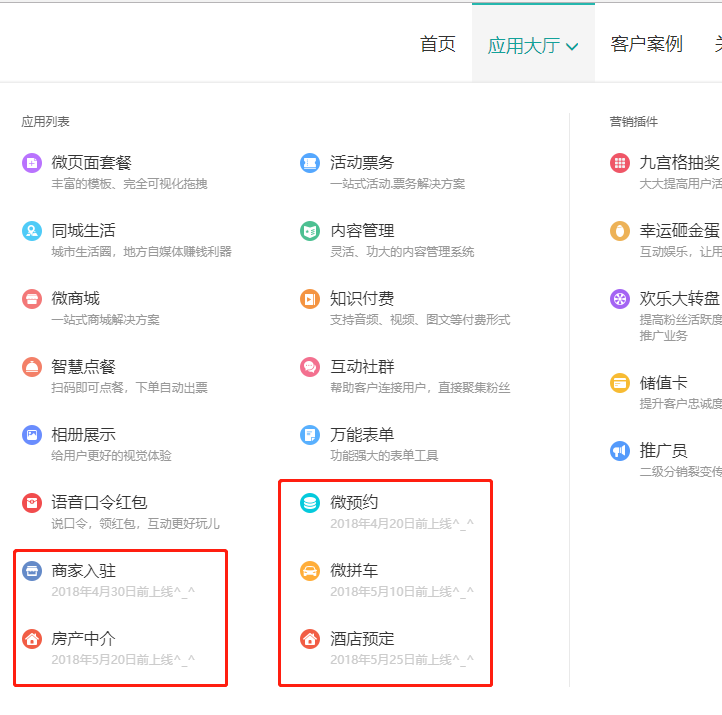The height and width of the screenshot is (715, 722).
Task: Click the 活动票务 ticket icon
Action: coord(310,163)
